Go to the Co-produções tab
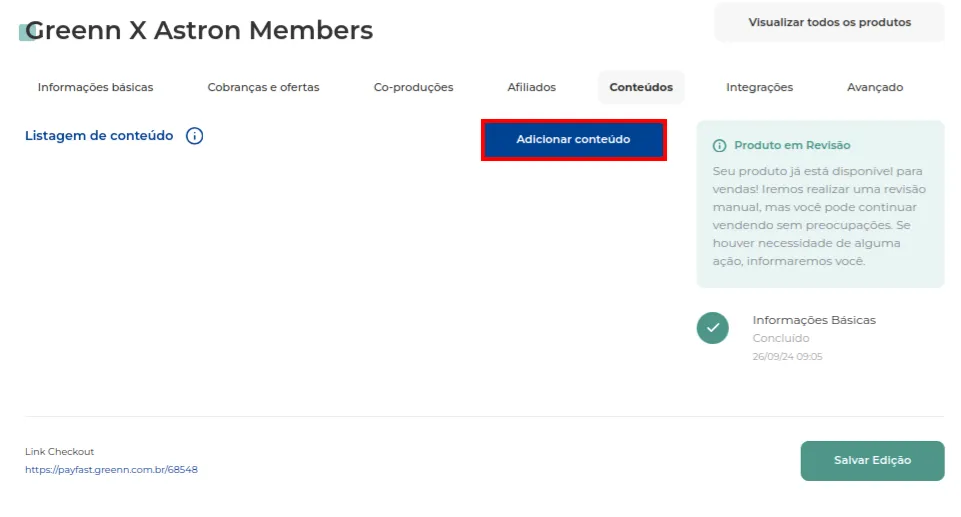Image resolution: width=961 pixels, height=517 pixels. click(x=414, y=87)
